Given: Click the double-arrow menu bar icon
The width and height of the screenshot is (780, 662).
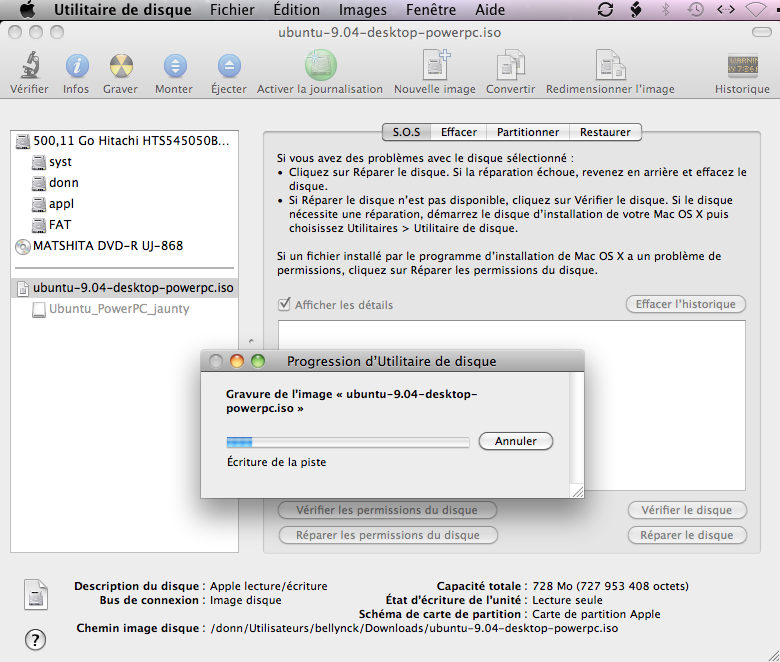Looking at the screenshot, I should click(725, 9).
